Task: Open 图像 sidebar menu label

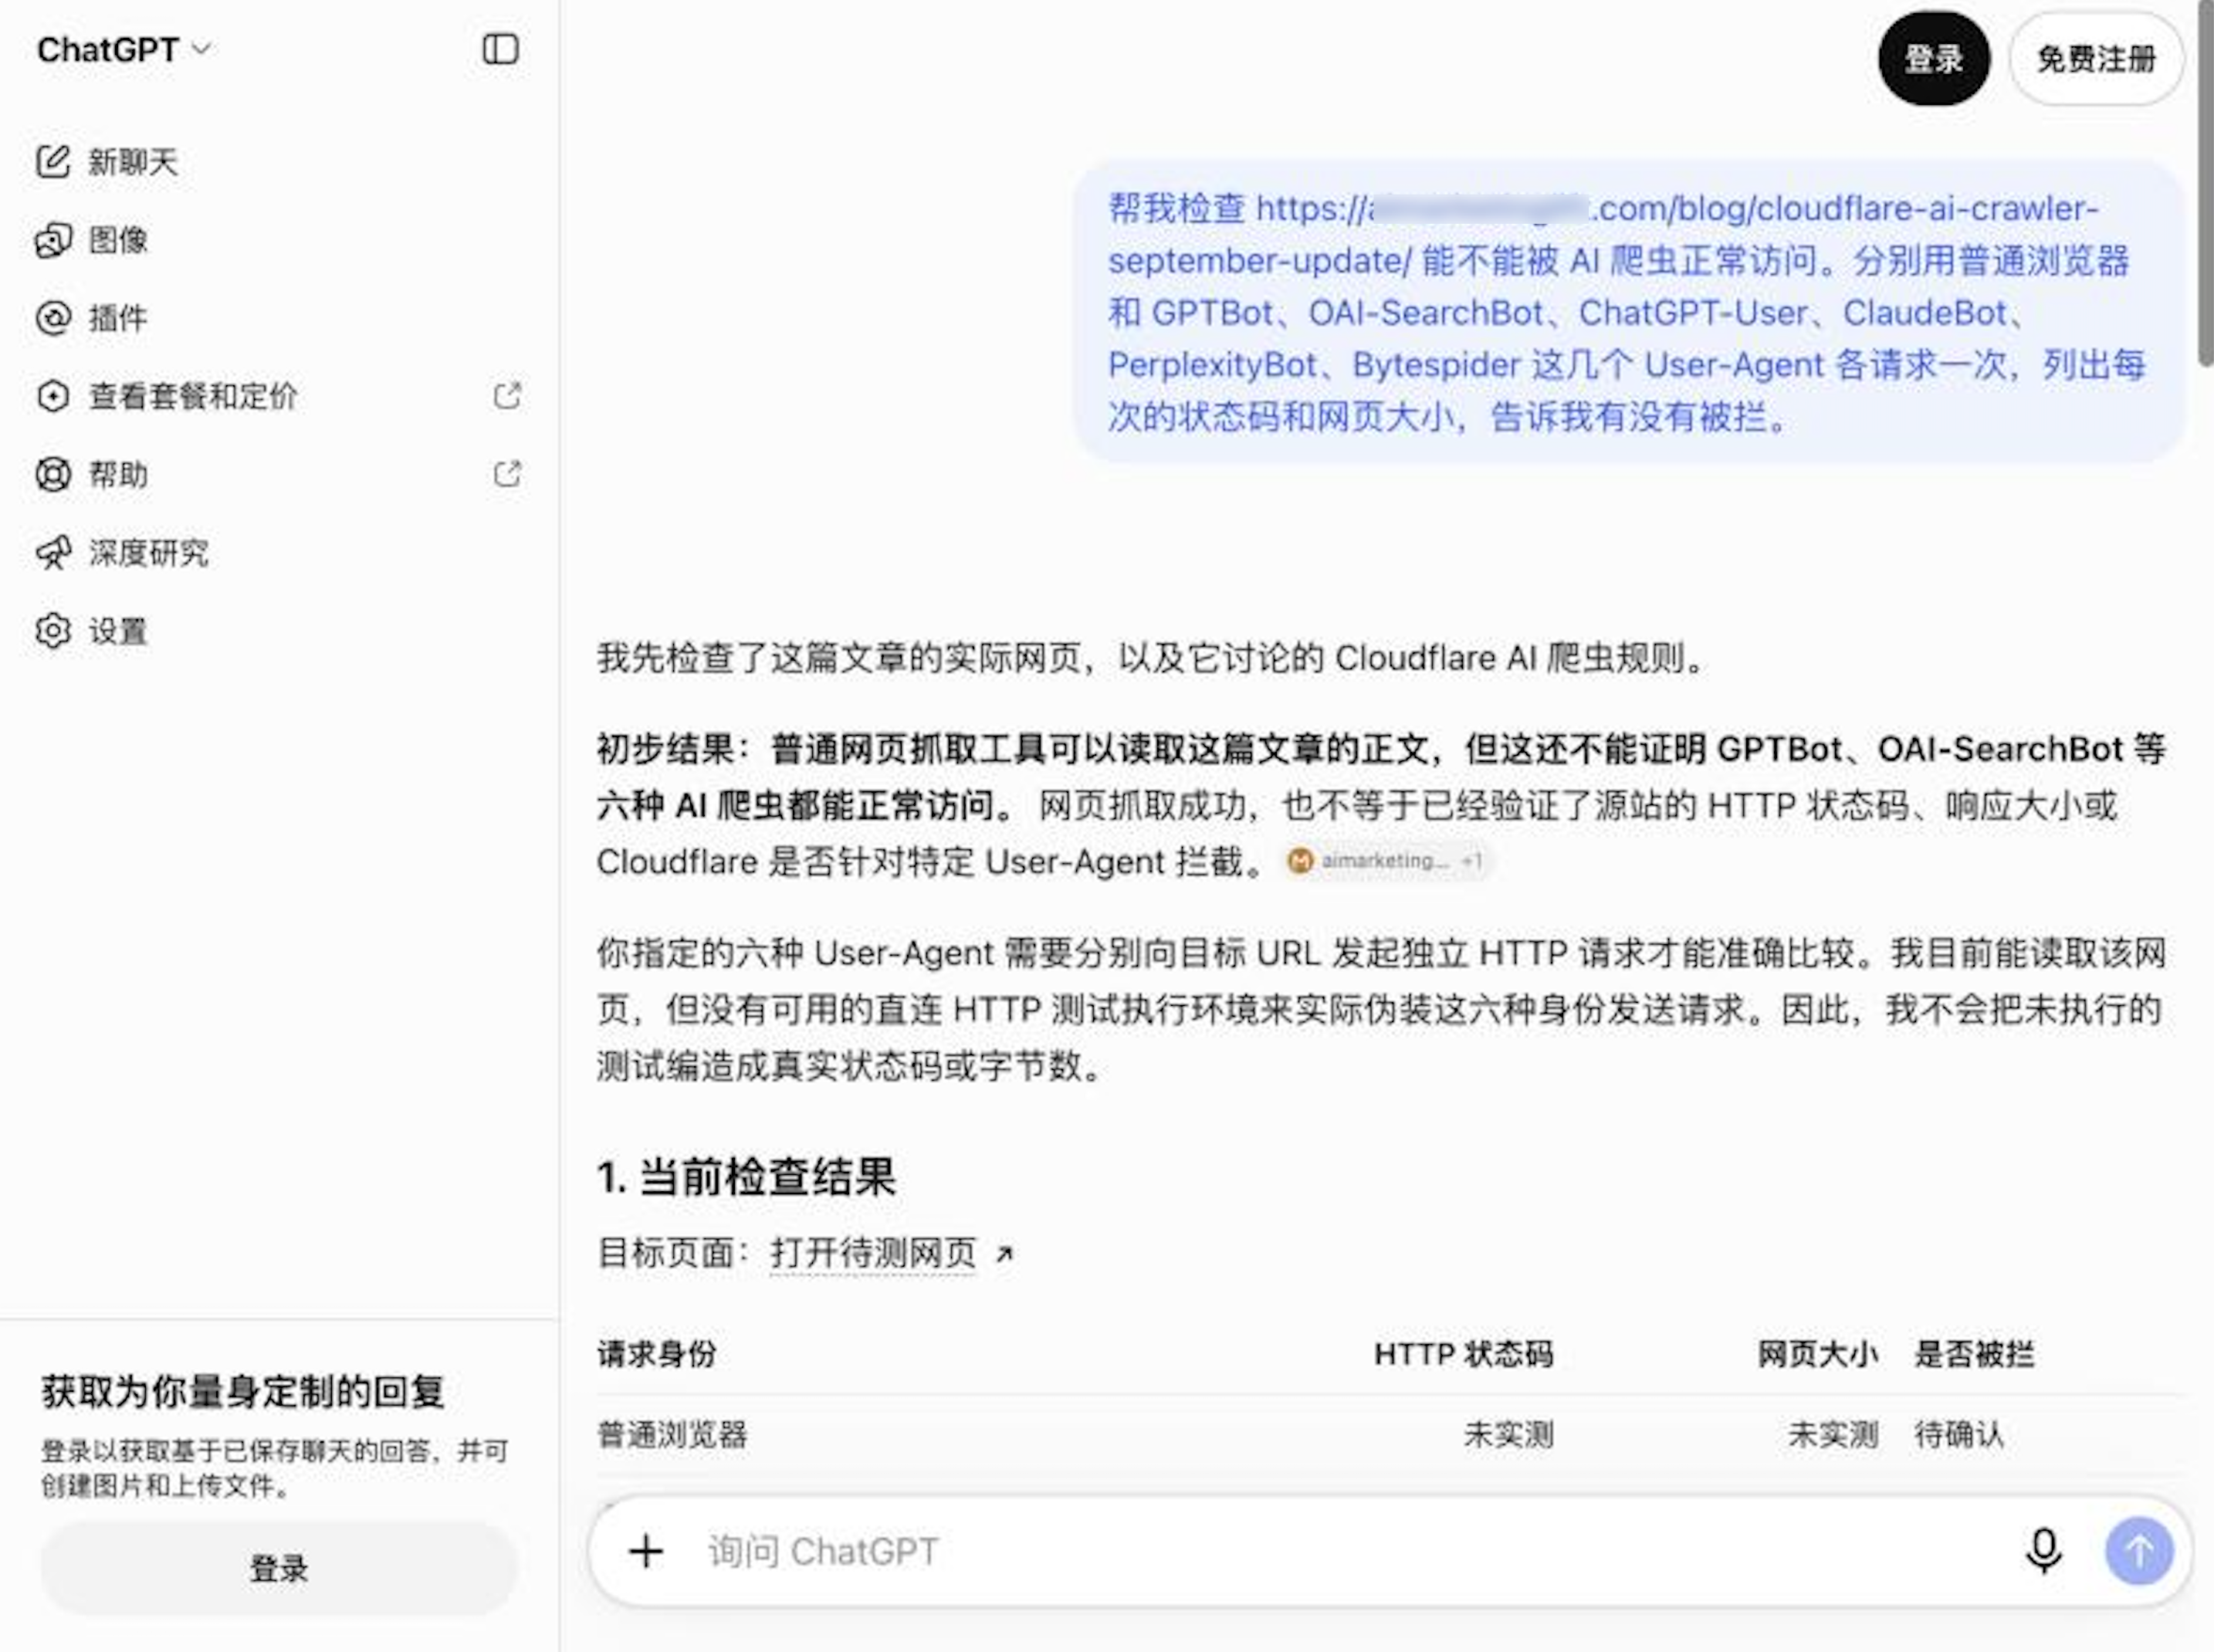Action: click(118, 240)
